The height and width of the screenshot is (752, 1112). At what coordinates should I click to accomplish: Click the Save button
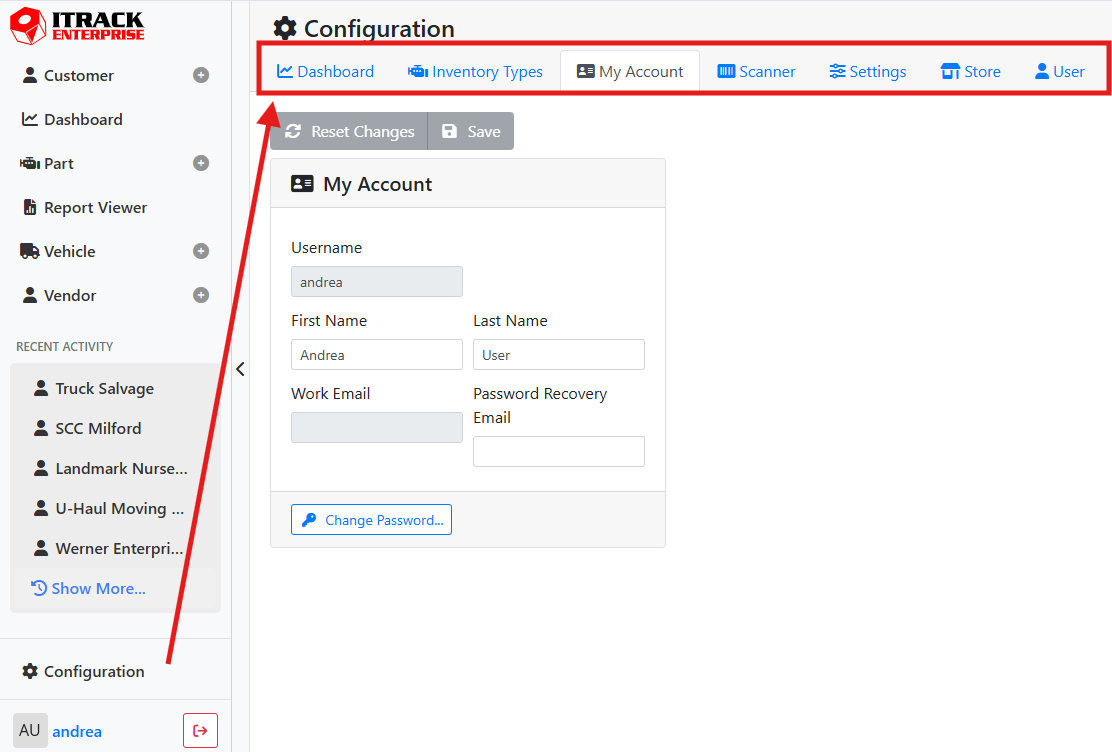(471, 132)
